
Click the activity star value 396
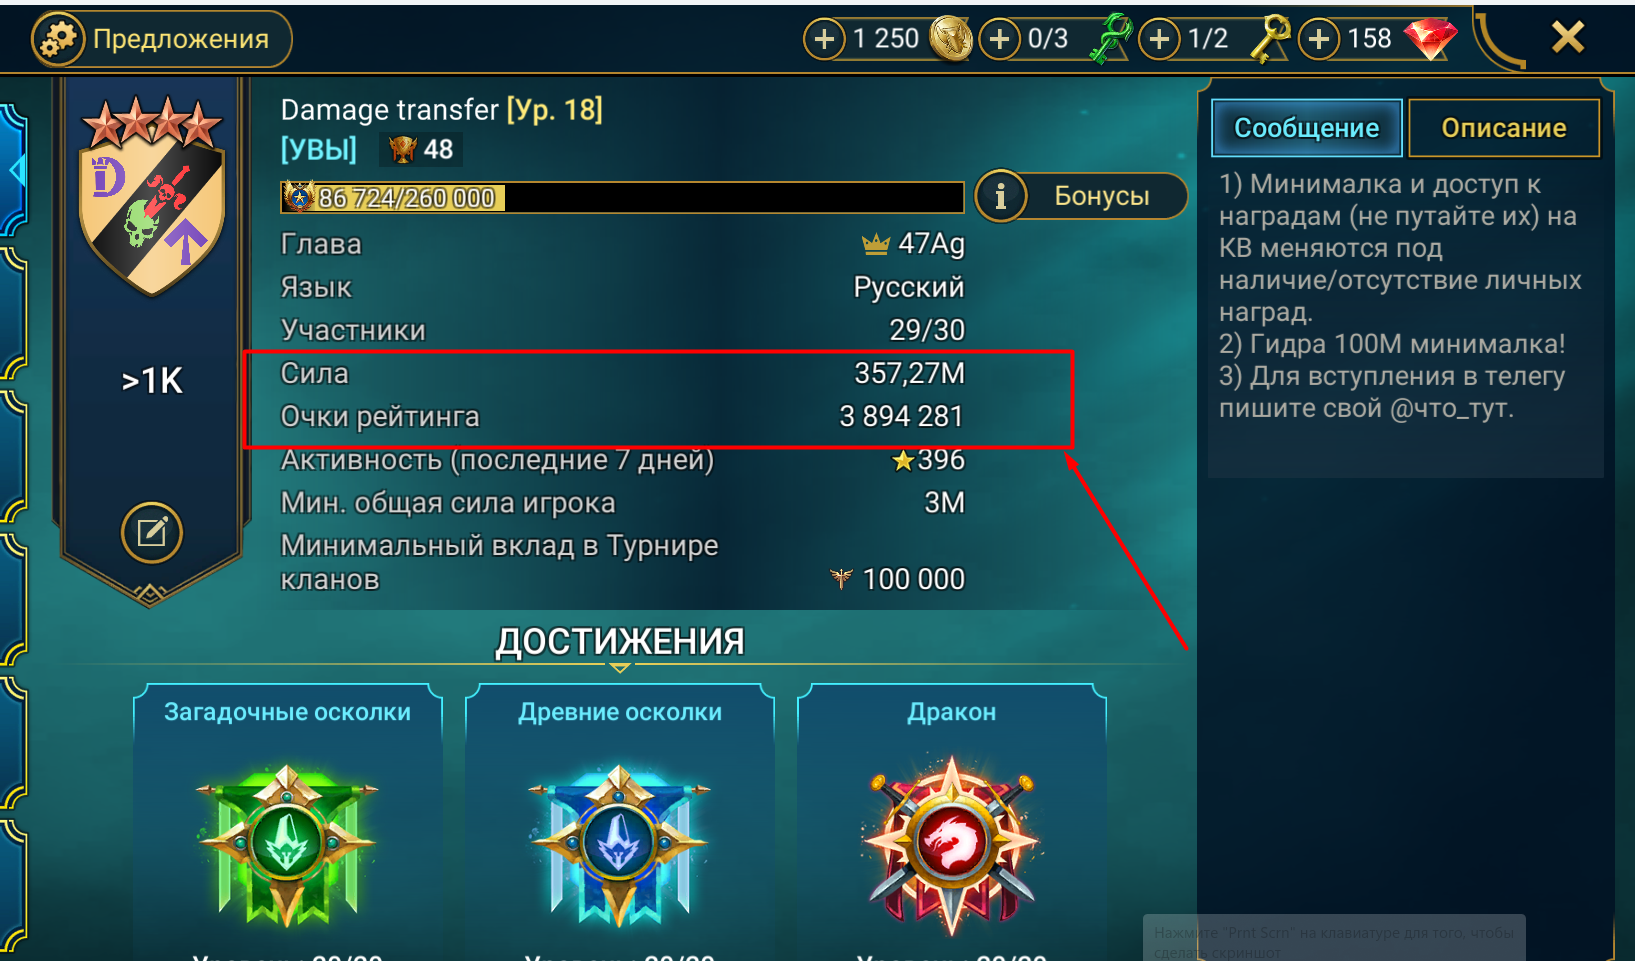(x=928, y=460)
